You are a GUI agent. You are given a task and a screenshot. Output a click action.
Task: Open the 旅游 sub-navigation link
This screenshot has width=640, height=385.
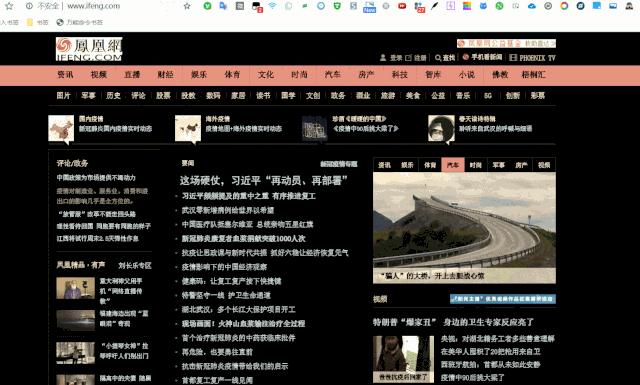click(x=388, y=96)
